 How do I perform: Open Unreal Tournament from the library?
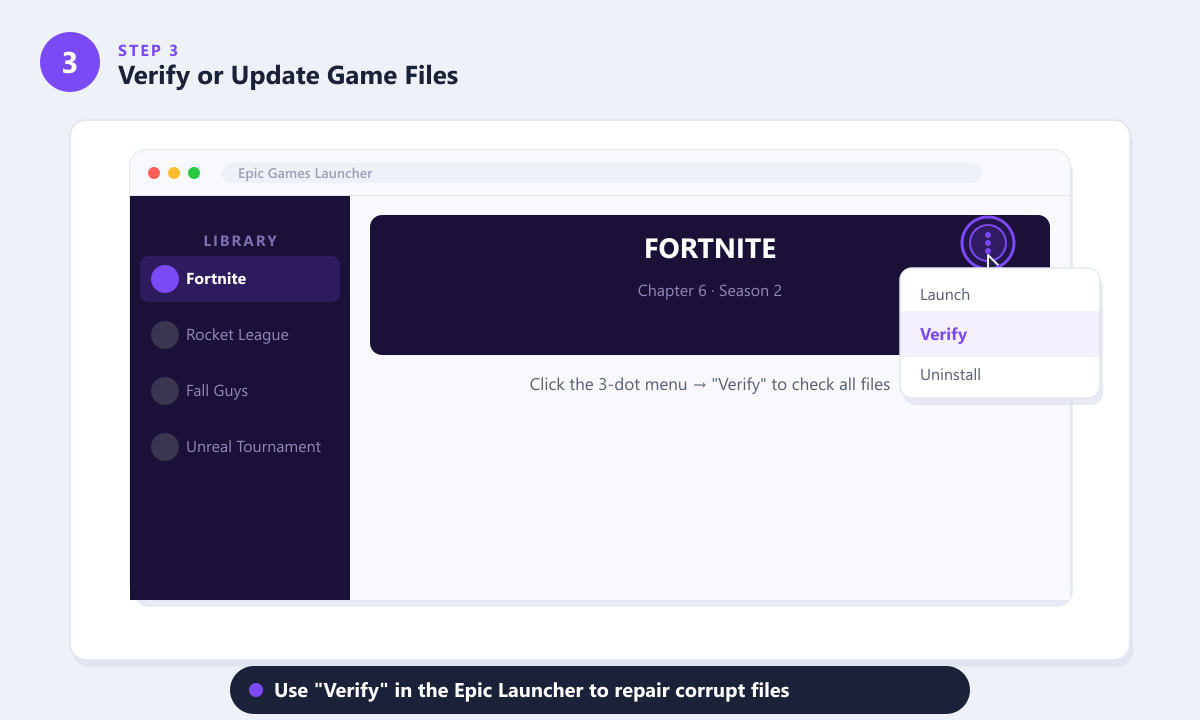[240, 447]
